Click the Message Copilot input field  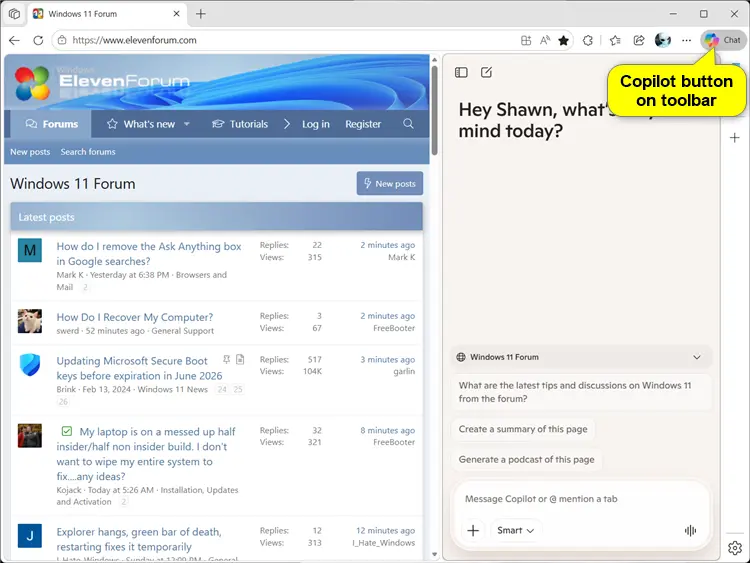pos(580,499)
